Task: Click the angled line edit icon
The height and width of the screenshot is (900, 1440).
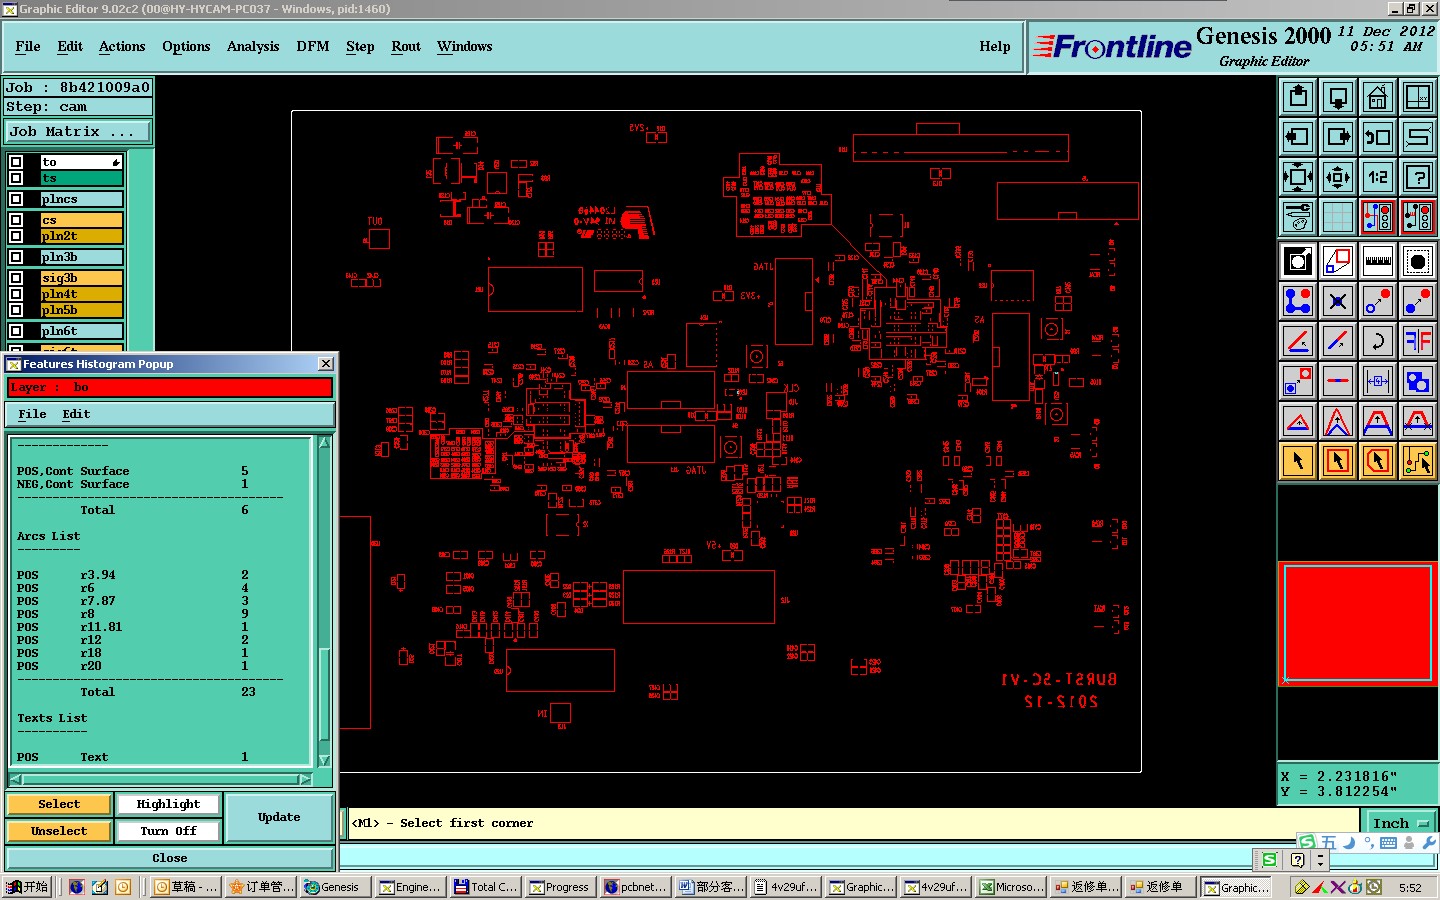Action: point(1298,341)
